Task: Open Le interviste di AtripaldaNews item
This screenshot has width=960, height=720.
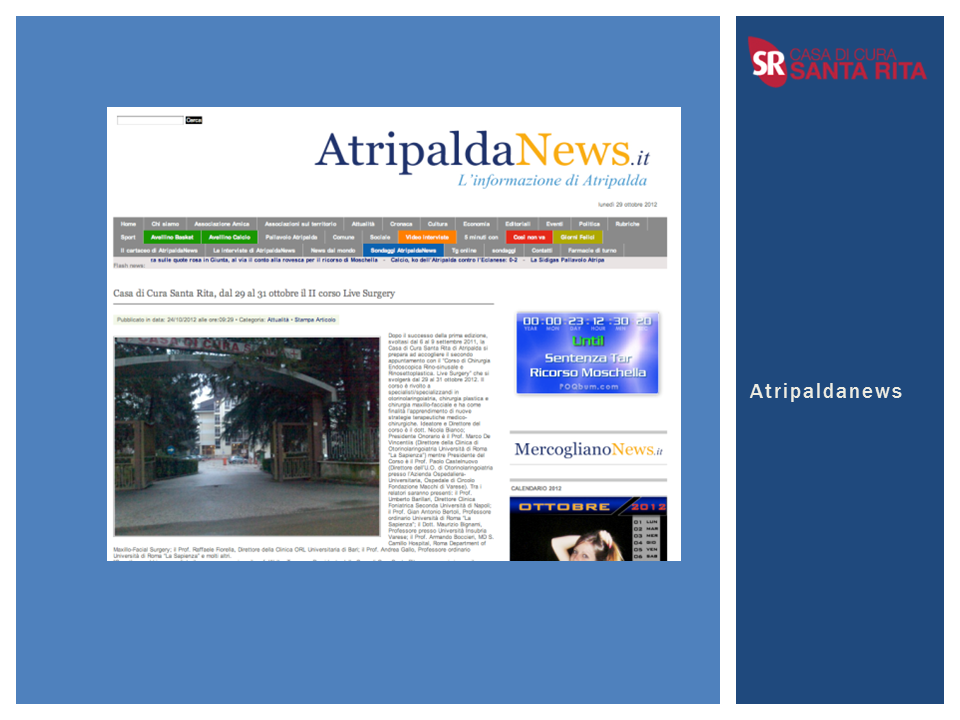Action: (x=254, y=250)
